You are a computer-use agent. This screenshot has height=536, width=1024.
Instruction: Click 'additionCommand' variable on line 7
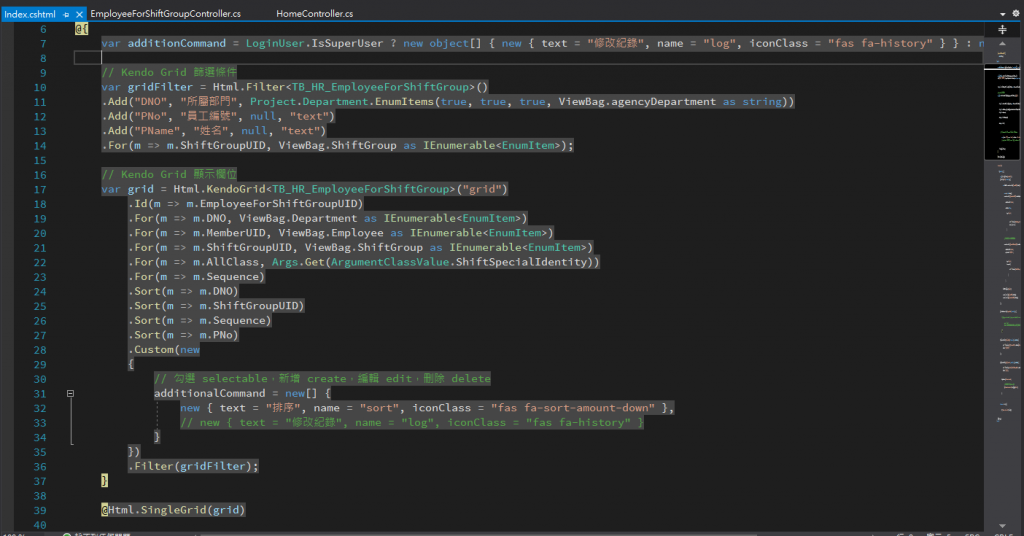click(x=176, y=43)
